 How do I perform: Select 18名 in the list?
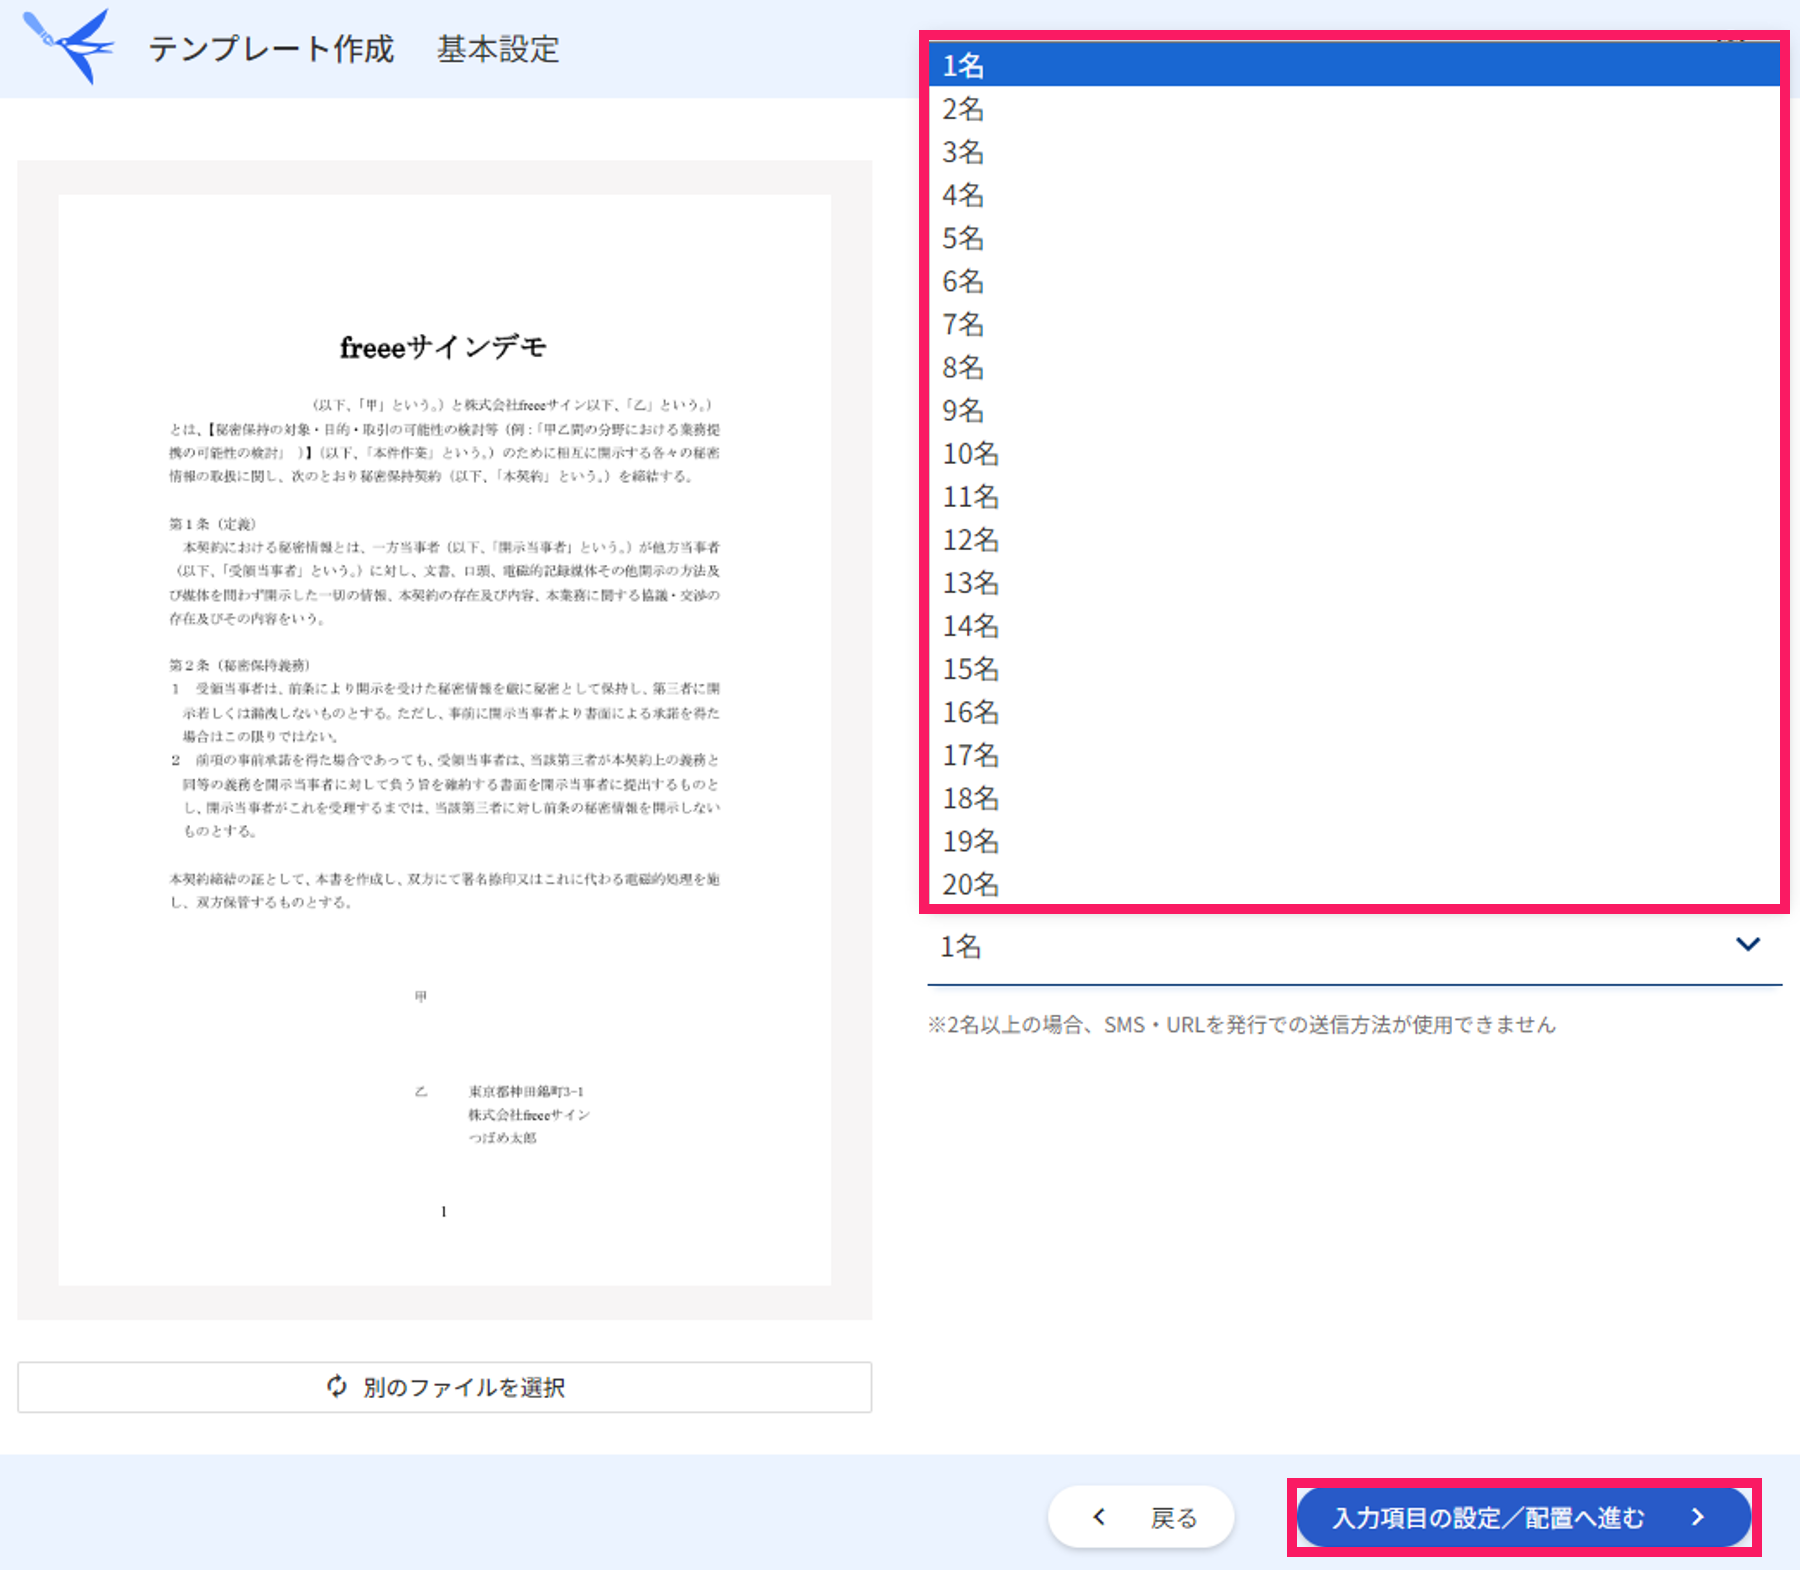click(x=1354, y=797)
